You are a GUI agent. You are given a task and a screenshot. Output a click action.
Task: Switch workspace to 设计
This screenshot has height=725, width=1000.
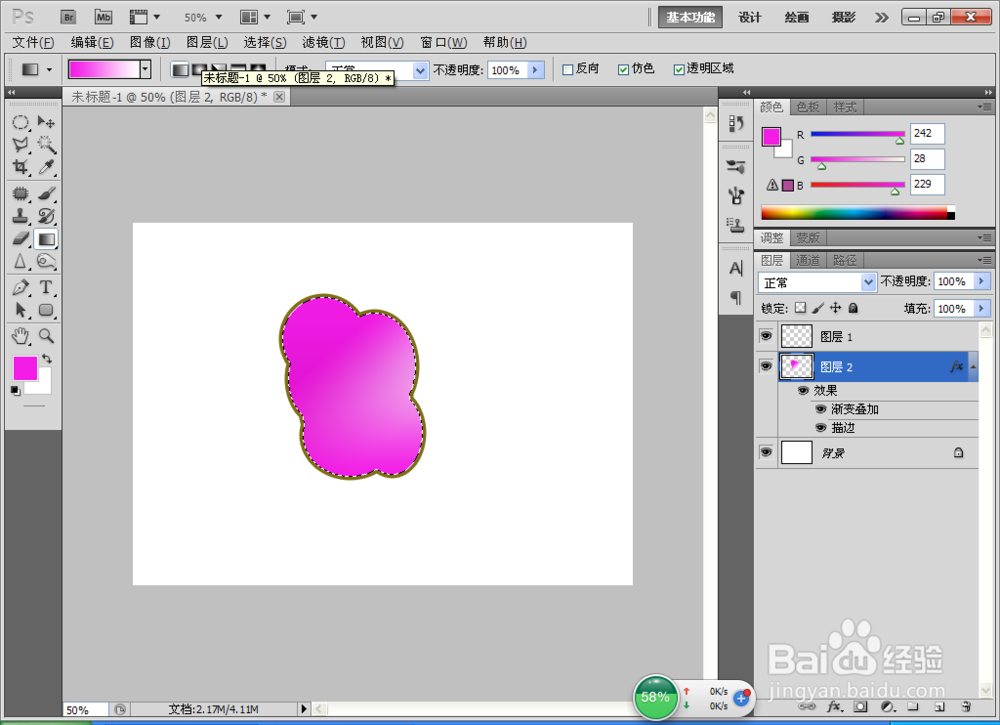pos(749,17)
